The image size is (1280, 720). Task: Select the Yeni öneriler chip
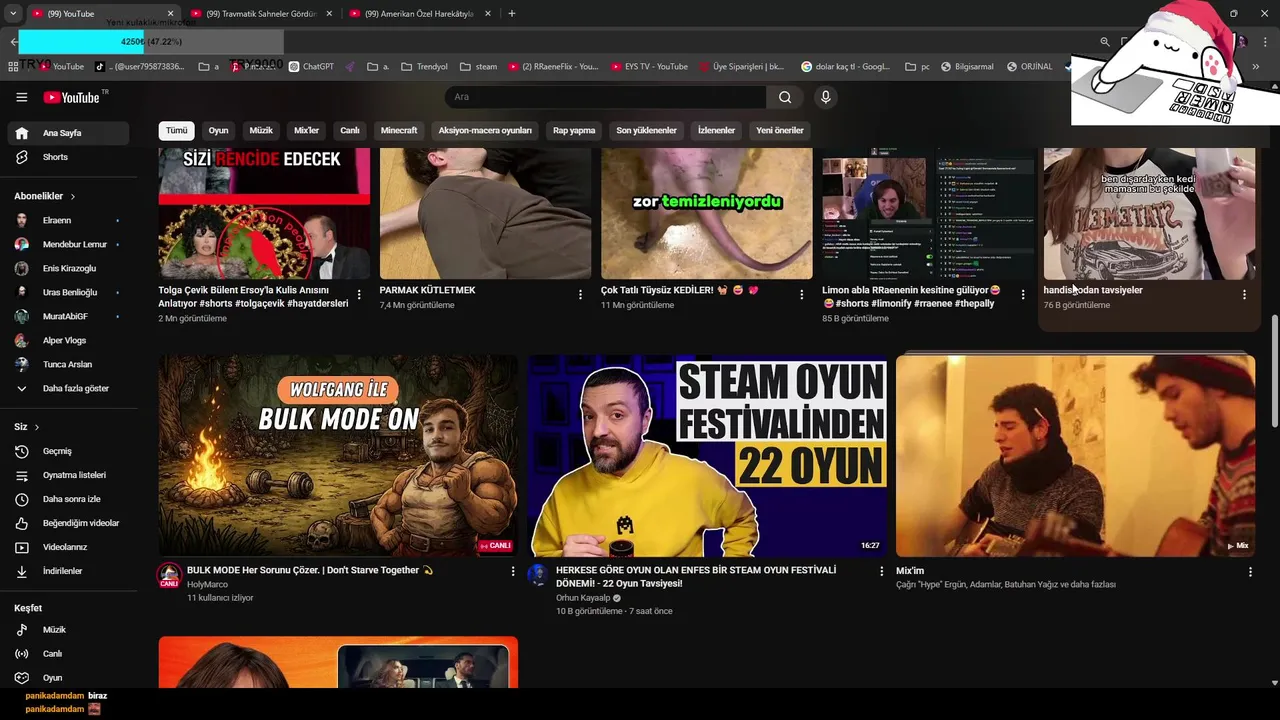pyautogui.click(x=780, y=131)
